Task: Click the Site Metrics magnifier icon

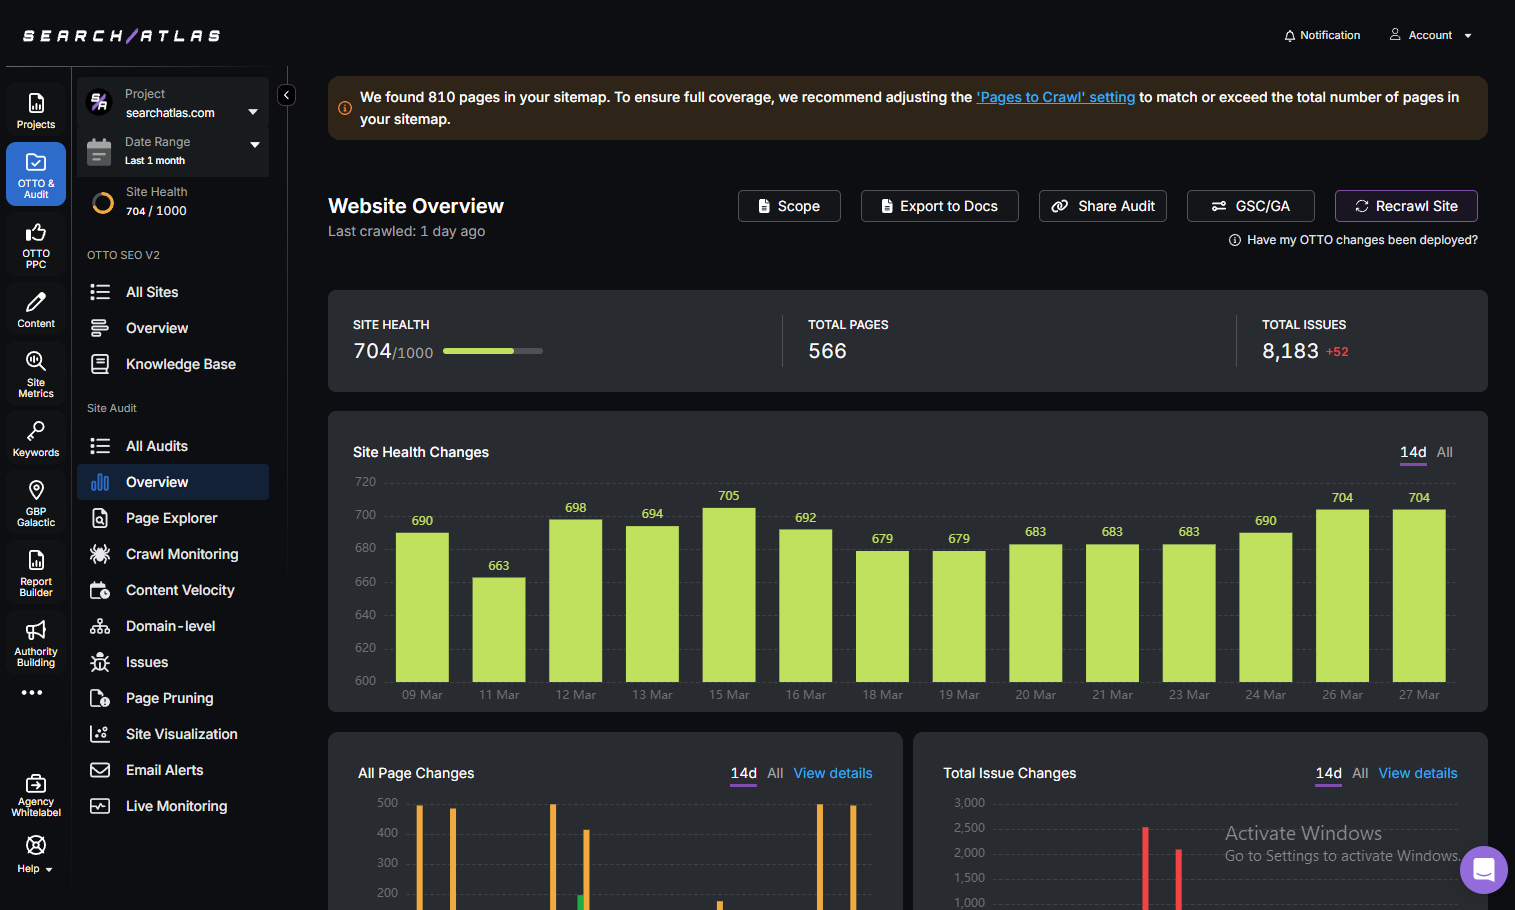Action: (36, 365)
